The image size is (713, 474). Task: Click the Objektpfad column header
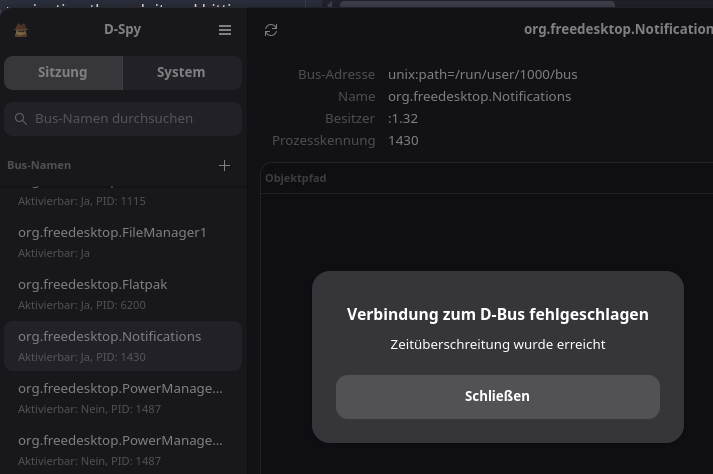tap(296, 178)
